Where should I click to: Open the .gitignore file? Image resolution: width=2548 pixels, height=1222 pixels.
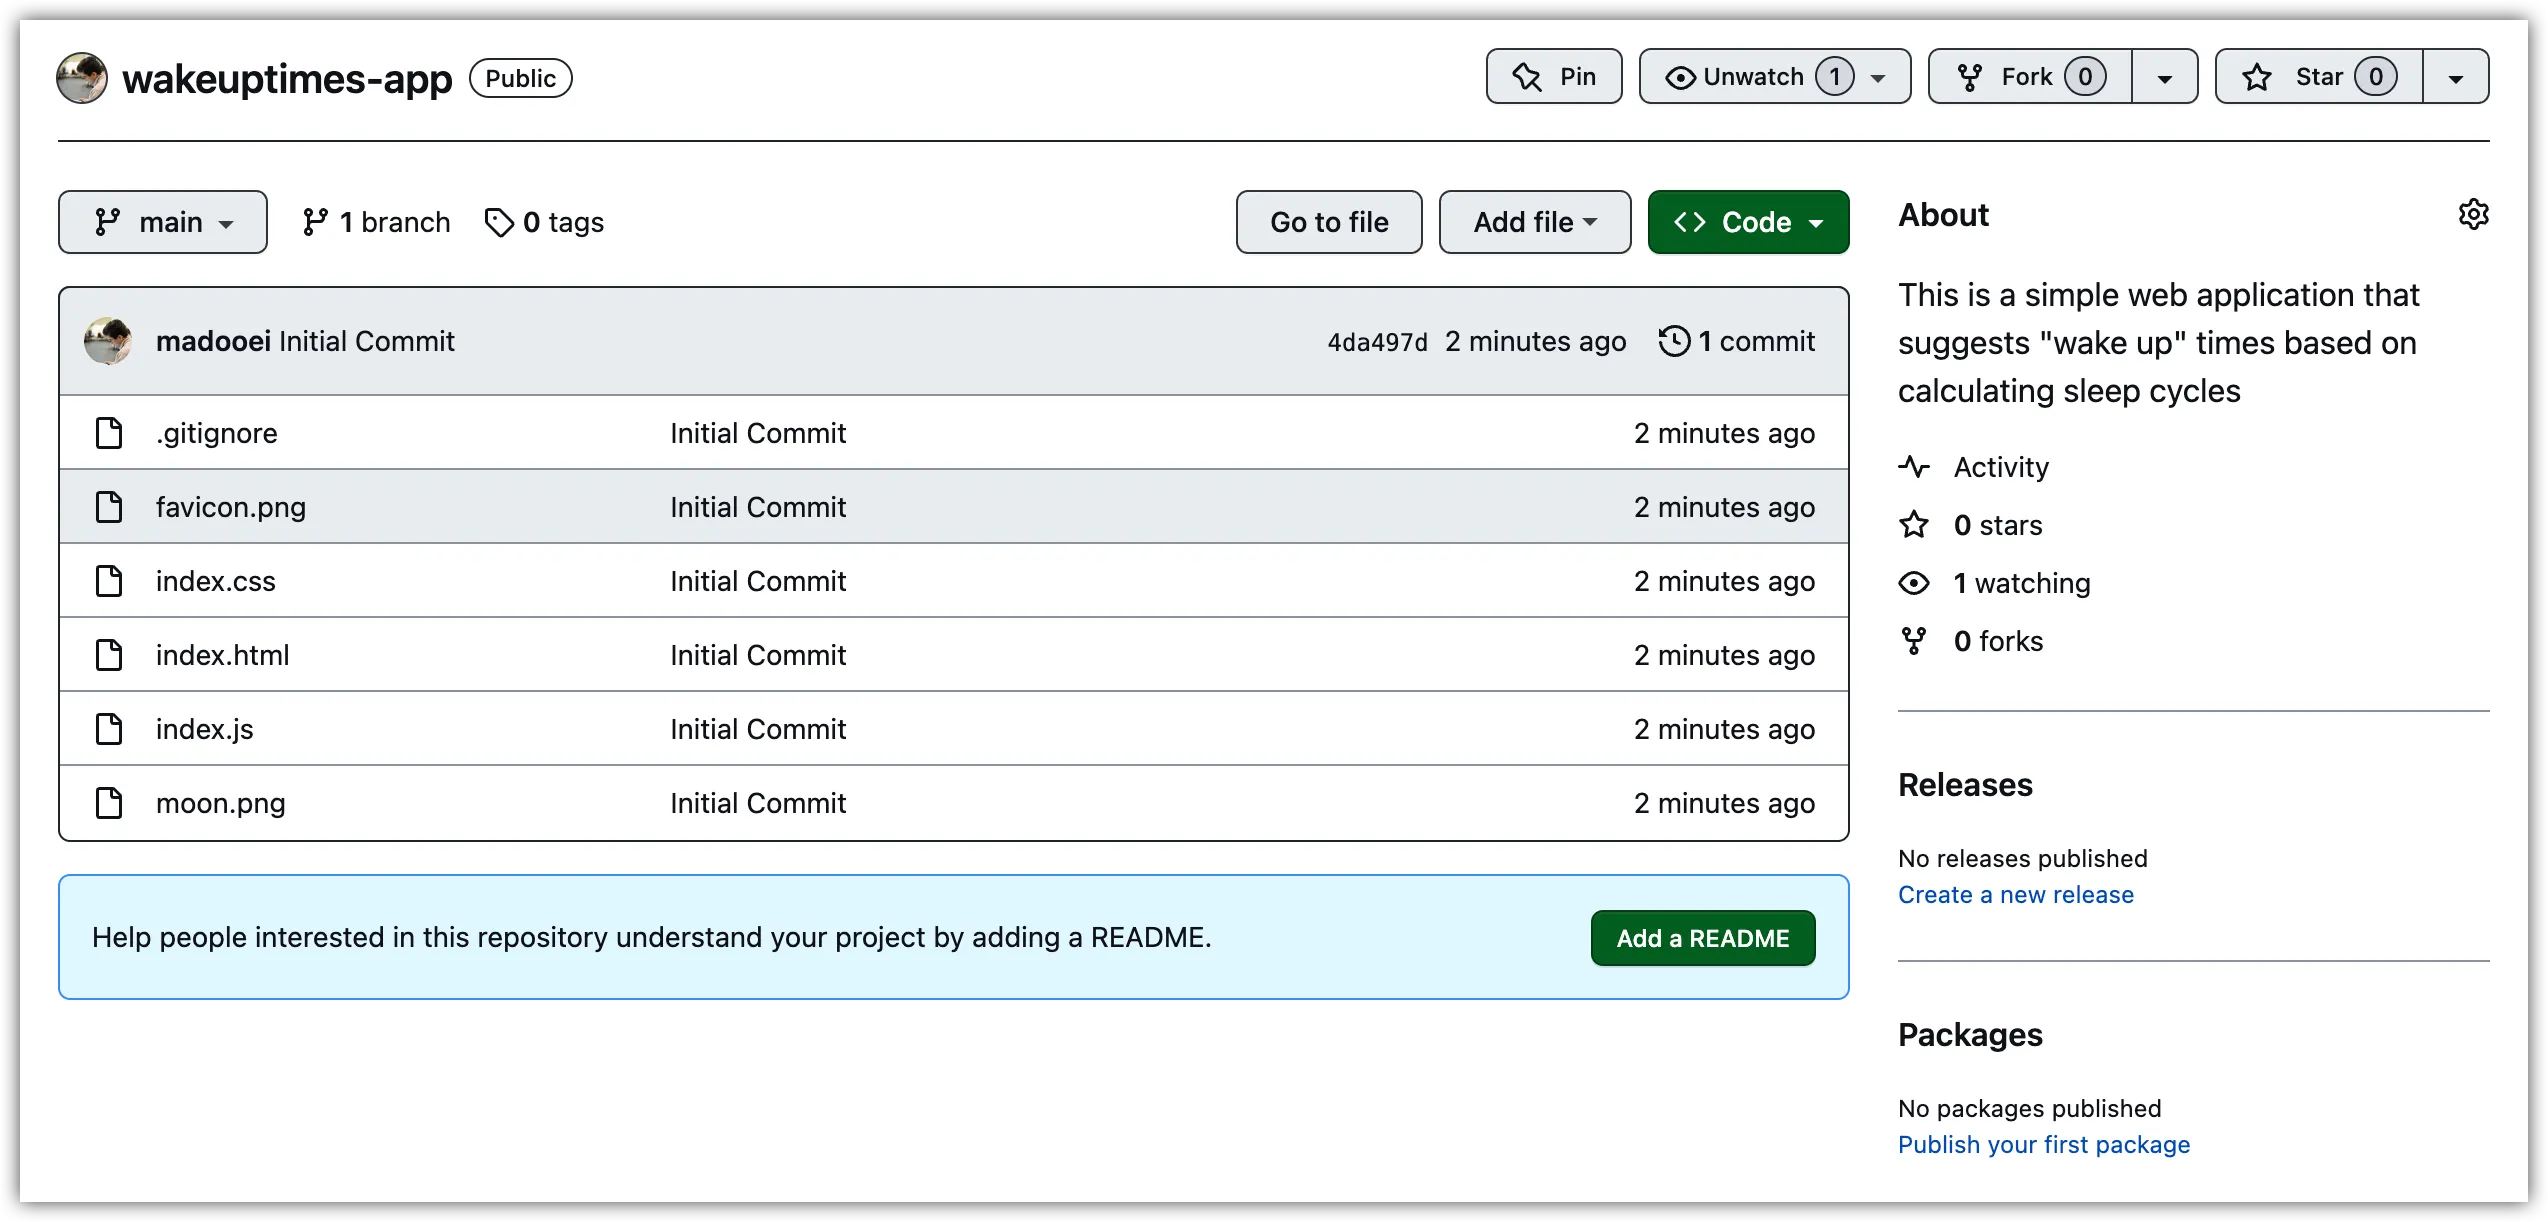[x=217, y=433]
